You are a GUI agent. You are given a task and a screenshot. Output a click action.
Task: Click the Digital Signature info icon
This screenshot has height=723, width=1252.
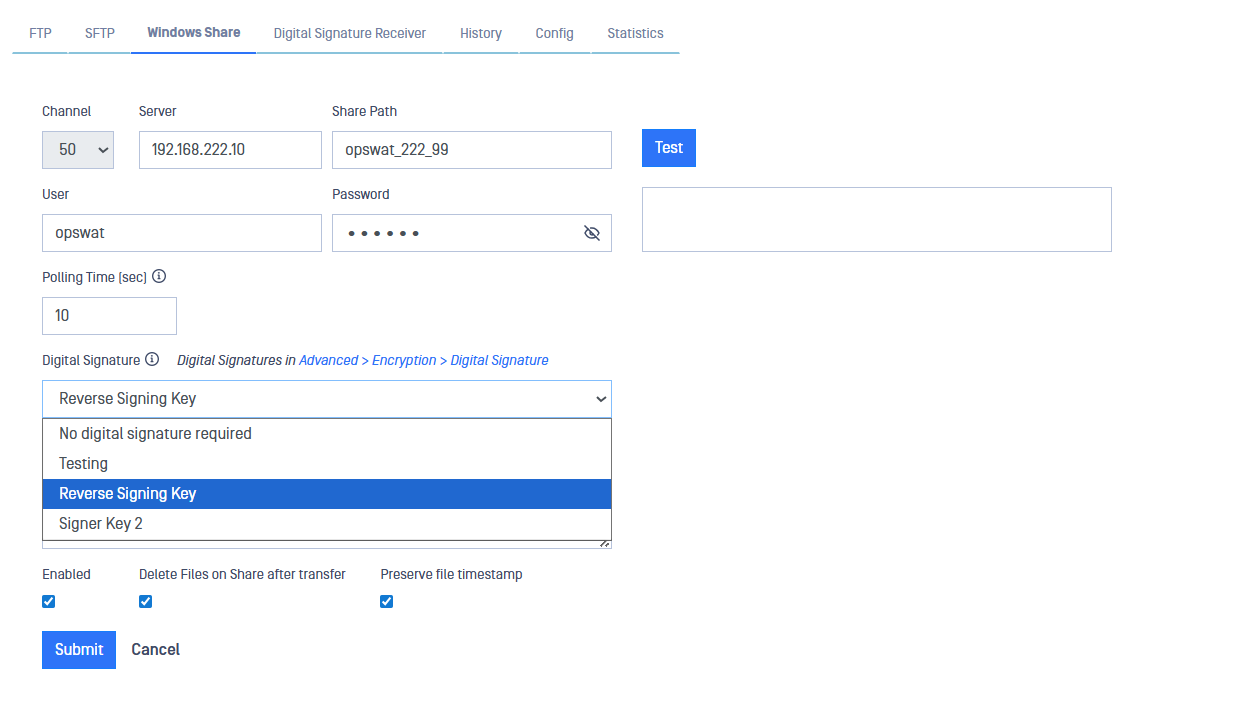152,359
